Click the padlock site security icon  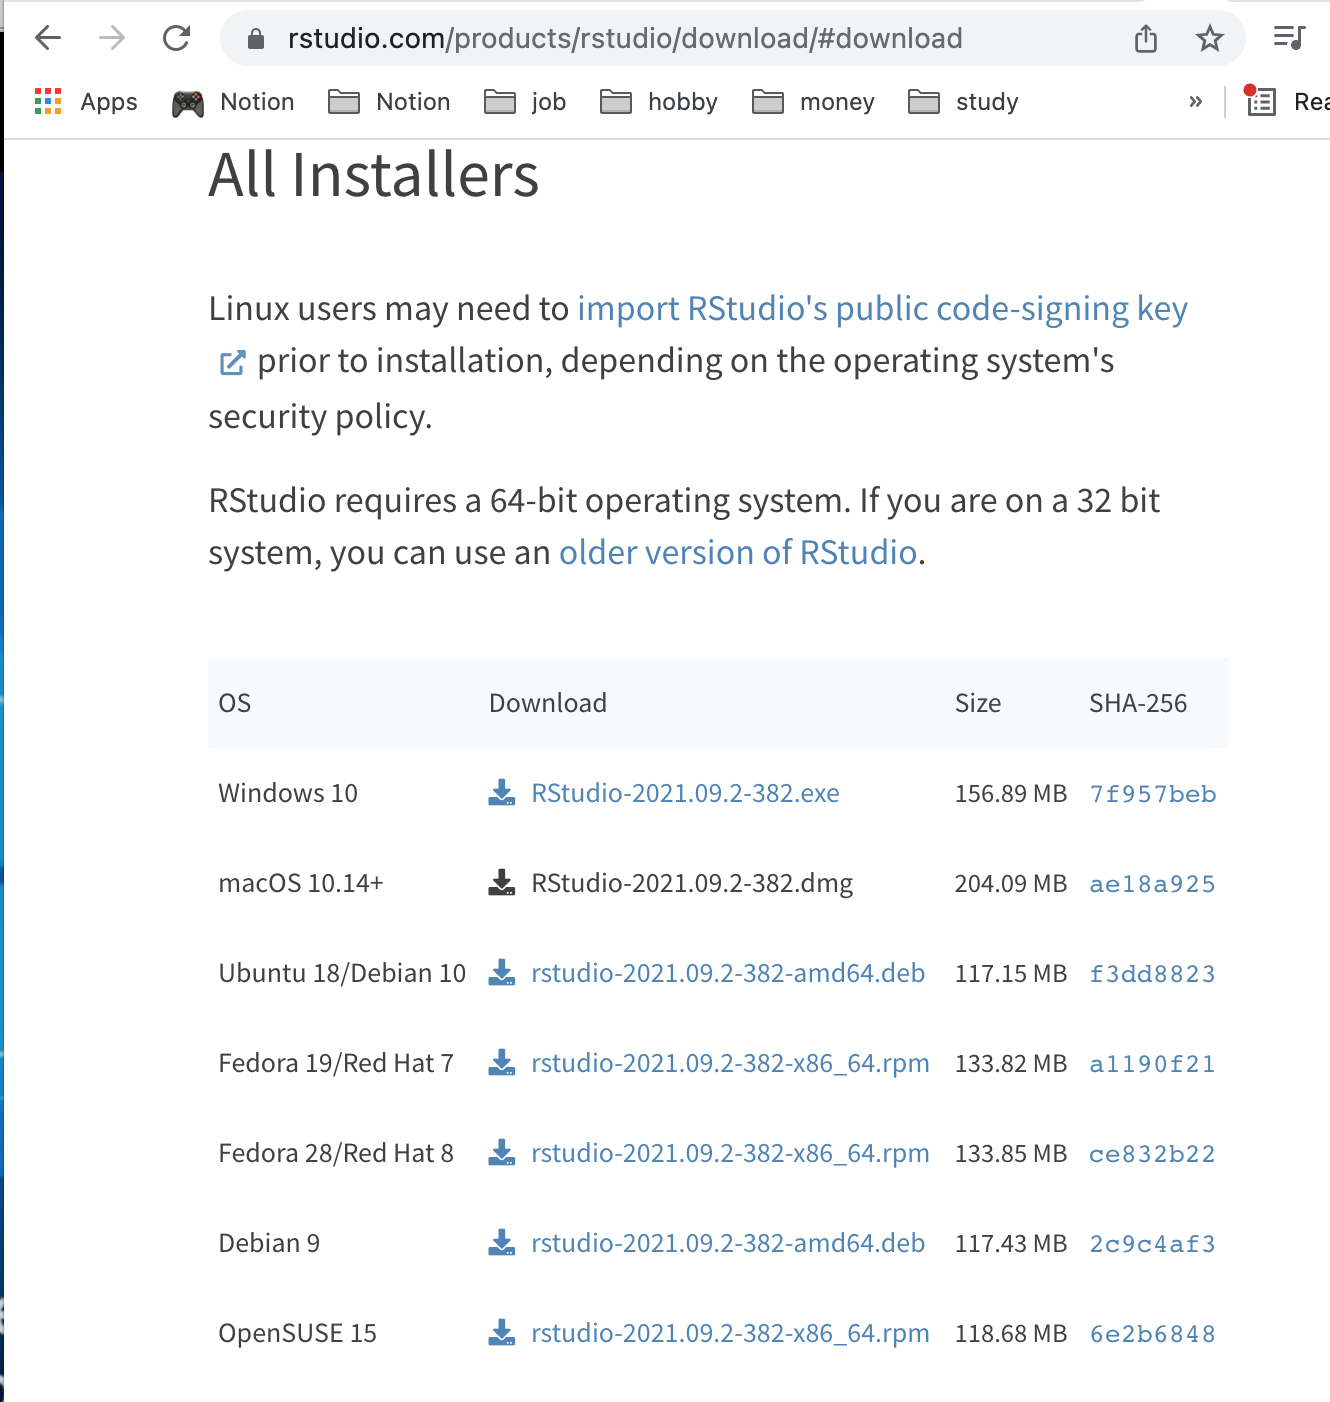pos(256,39)
